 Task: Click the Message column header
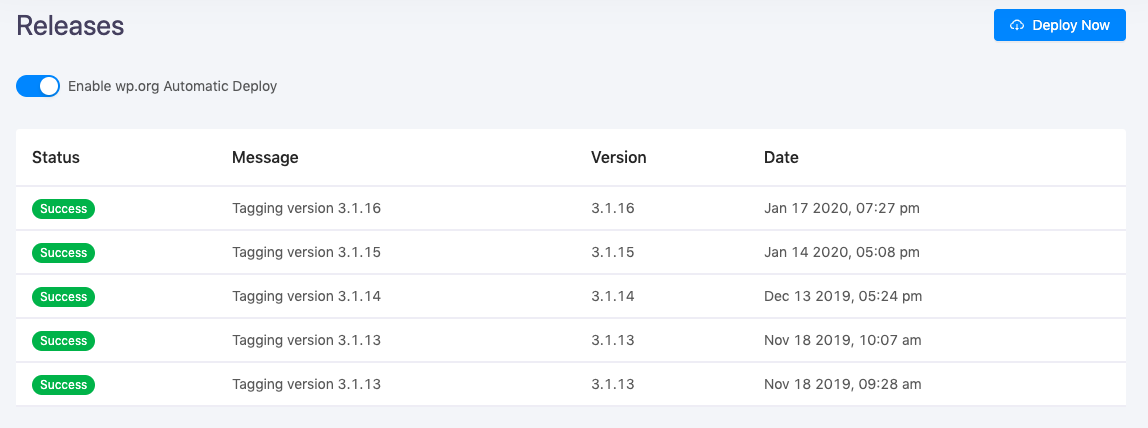[265, 157]
